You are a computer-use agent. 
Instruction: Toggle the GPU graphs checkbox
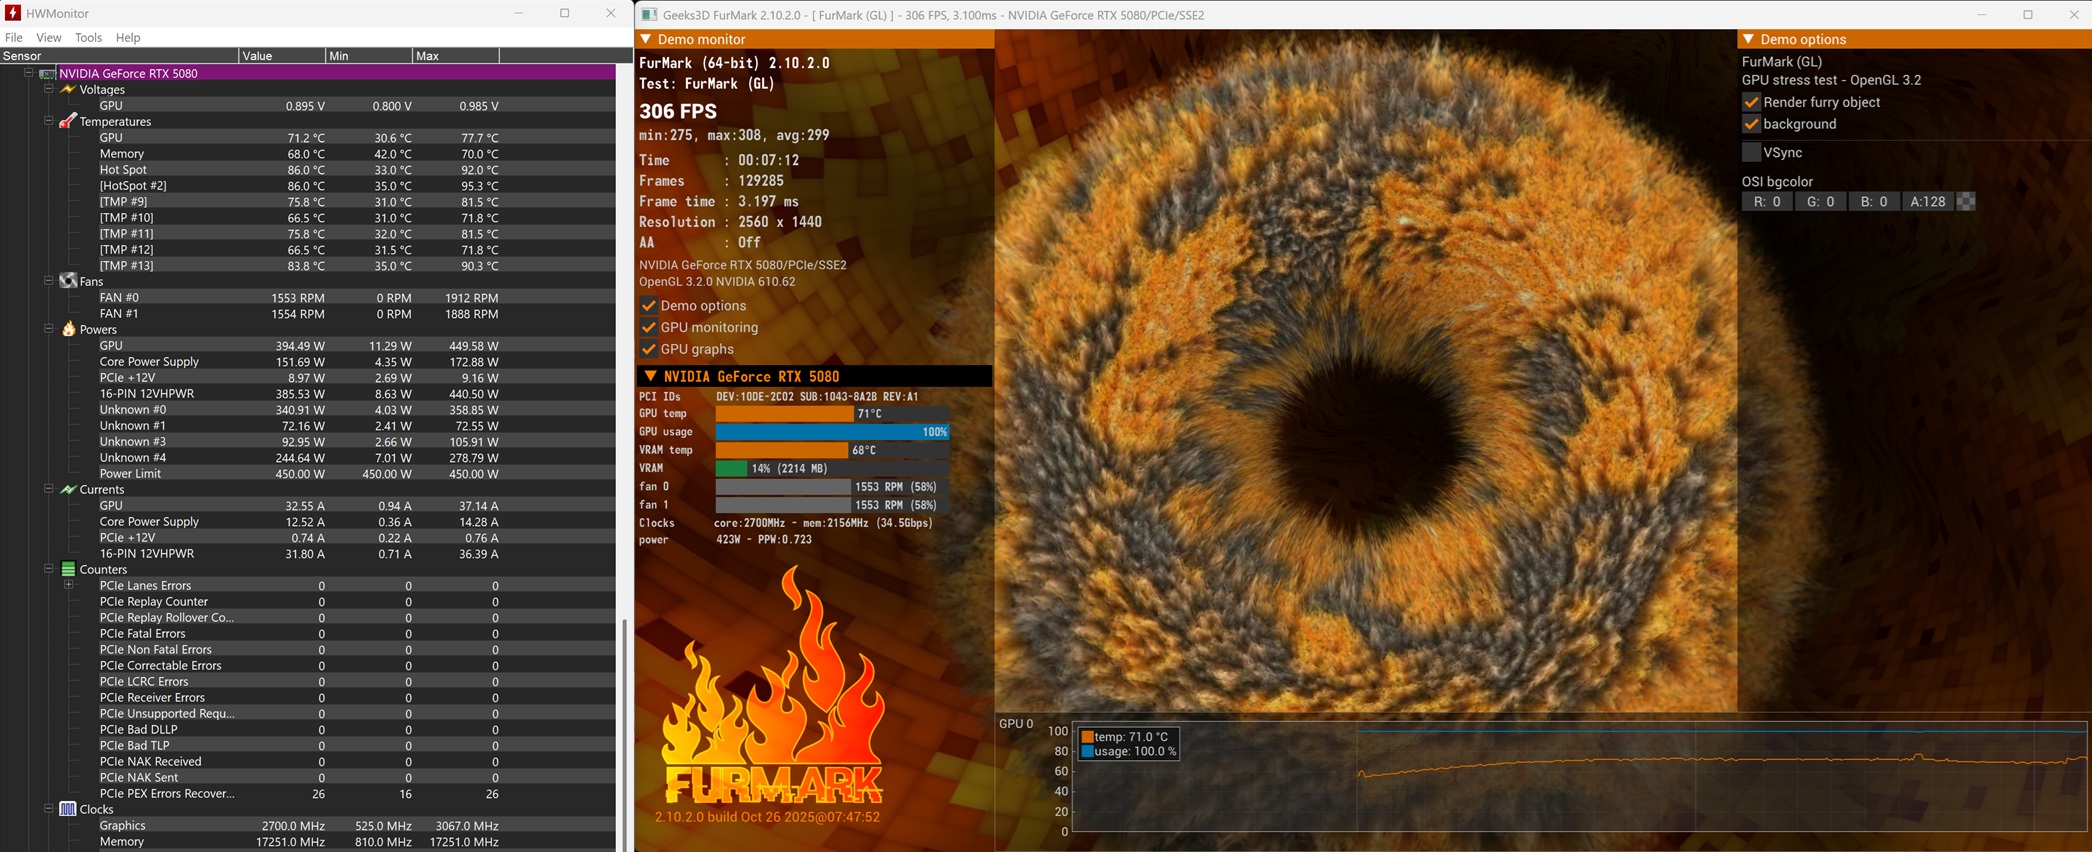[x=648, y=350]
